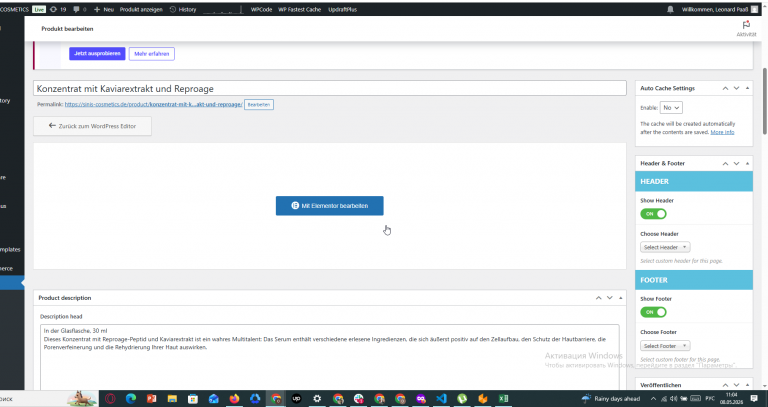
Task: Open the product permalink URL
Action: [153, 104]
